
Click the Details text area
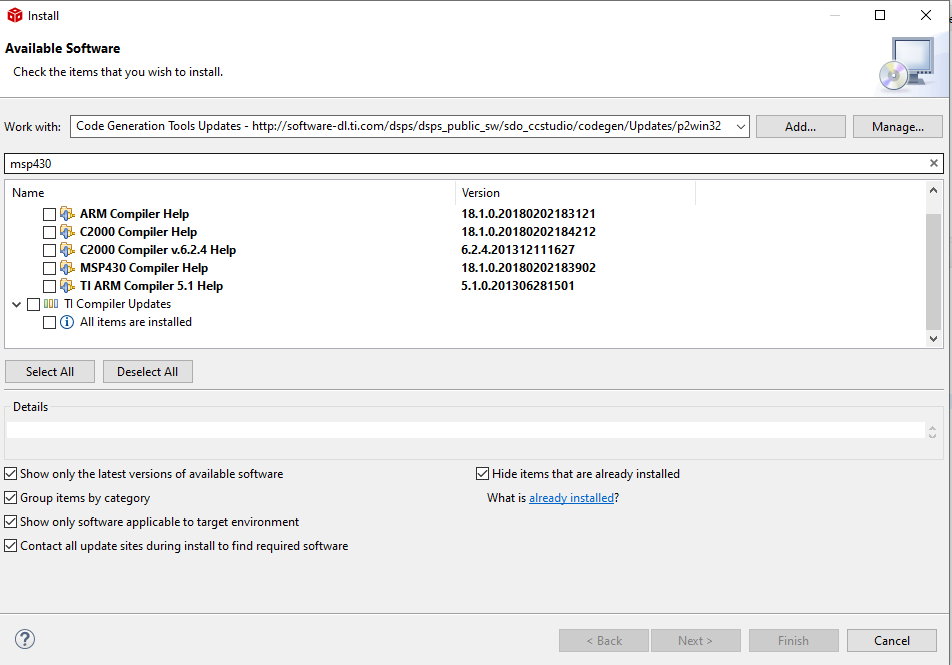click(466, 430)
